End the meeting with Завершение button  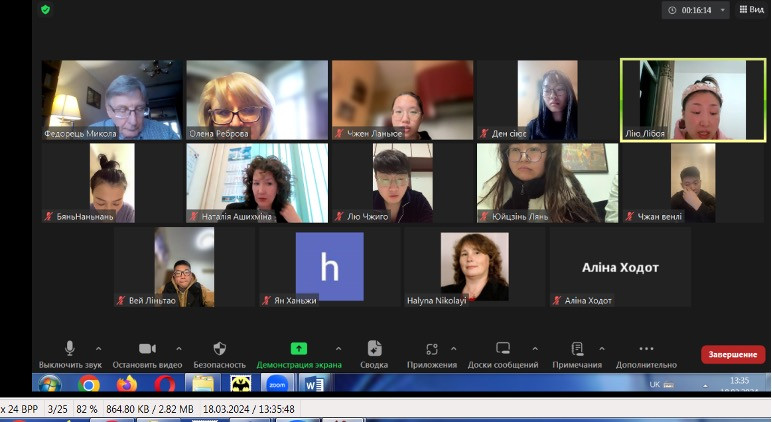click(x=733, y=355)
